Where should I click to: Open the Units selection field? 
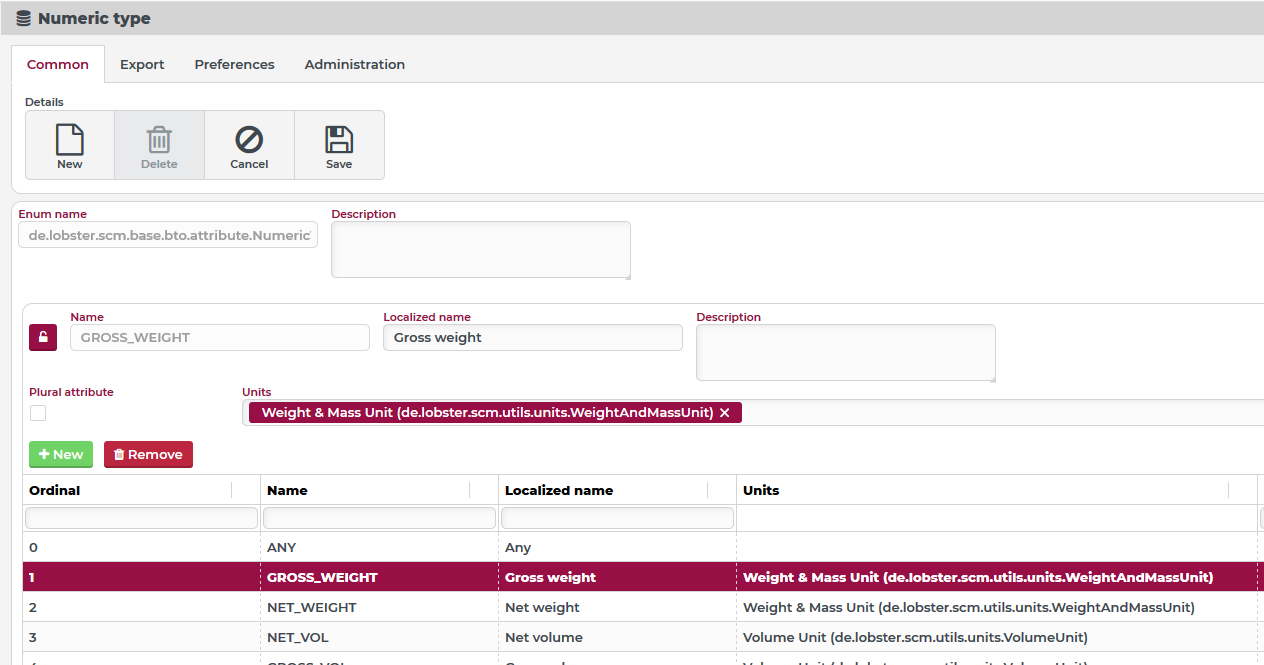(x=1000, y=413)
